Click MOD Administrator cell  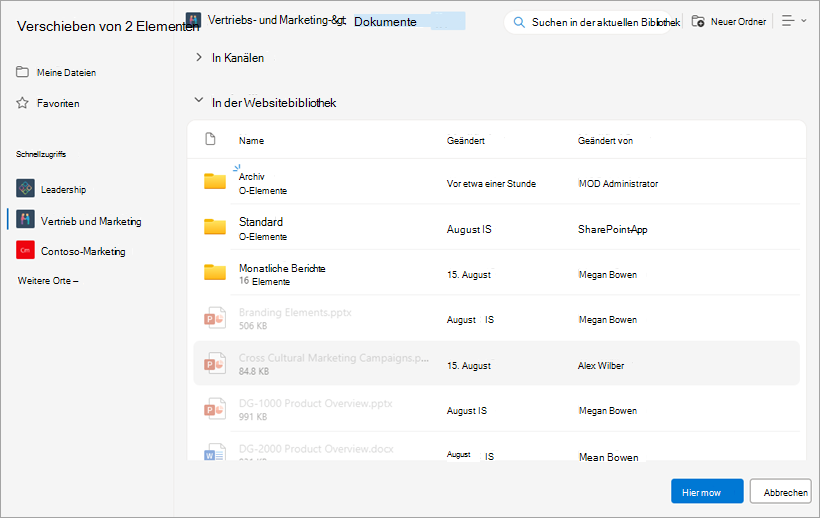pyautogui.click(x=618, y=183)
